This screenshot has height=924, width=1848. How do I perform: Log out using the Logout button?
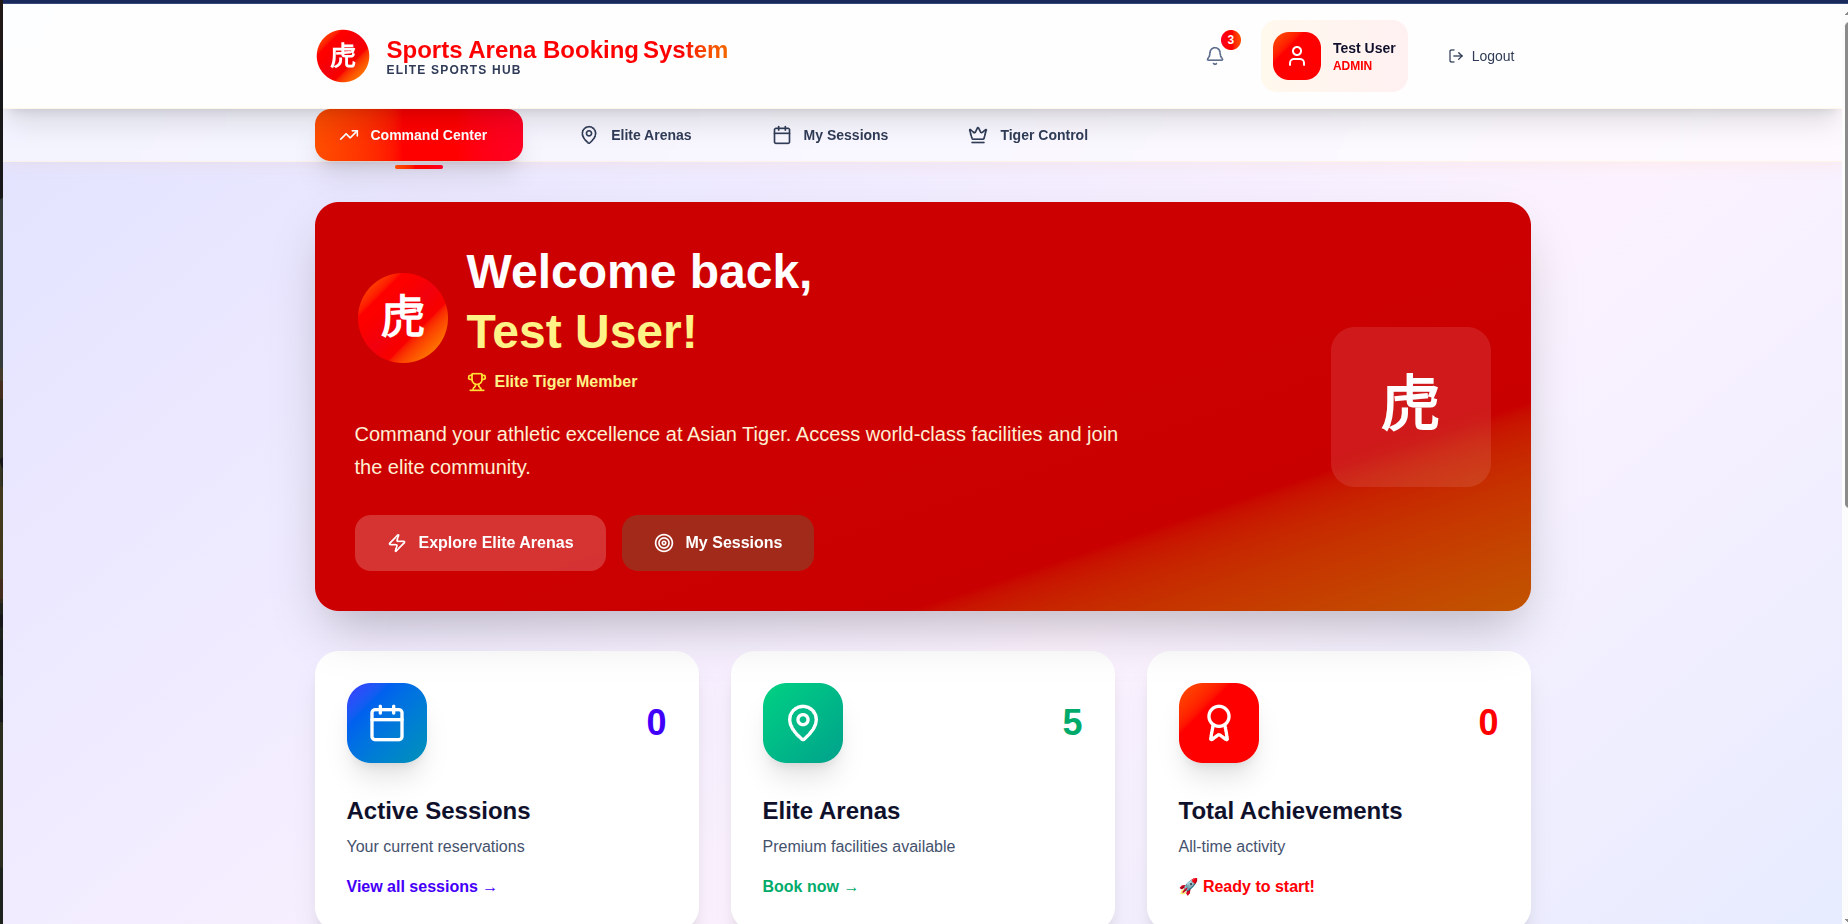1481,56
